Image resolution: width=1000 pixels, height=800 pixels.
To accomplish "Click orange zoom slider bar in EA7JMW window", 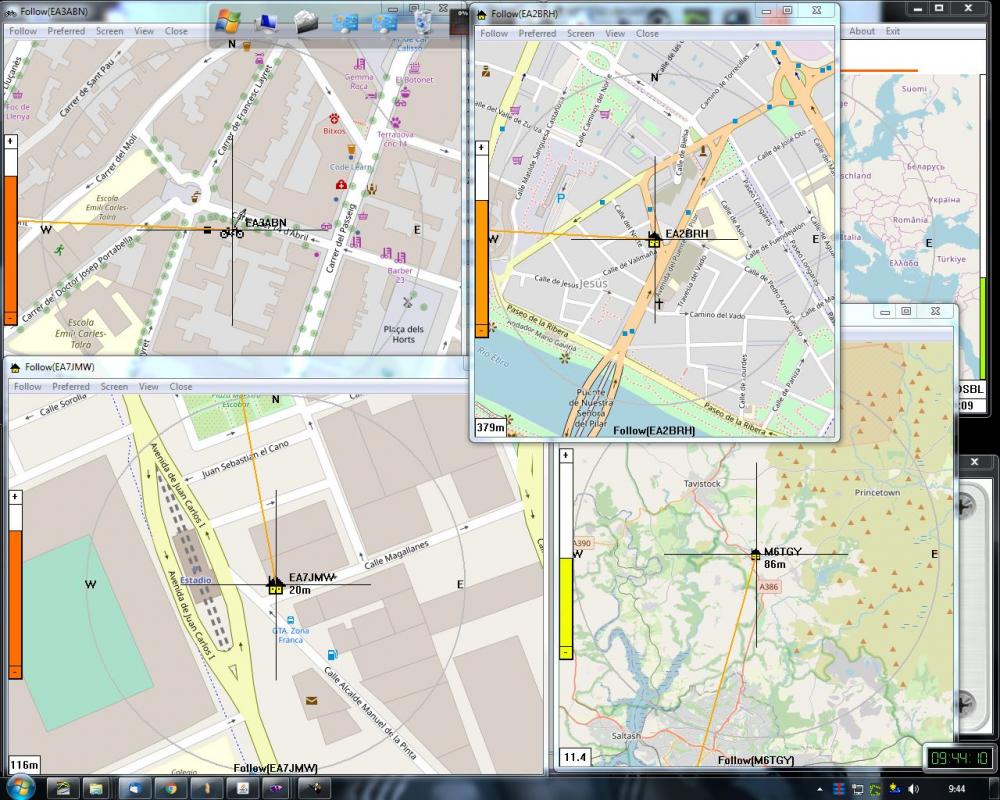I will (15, 600).
